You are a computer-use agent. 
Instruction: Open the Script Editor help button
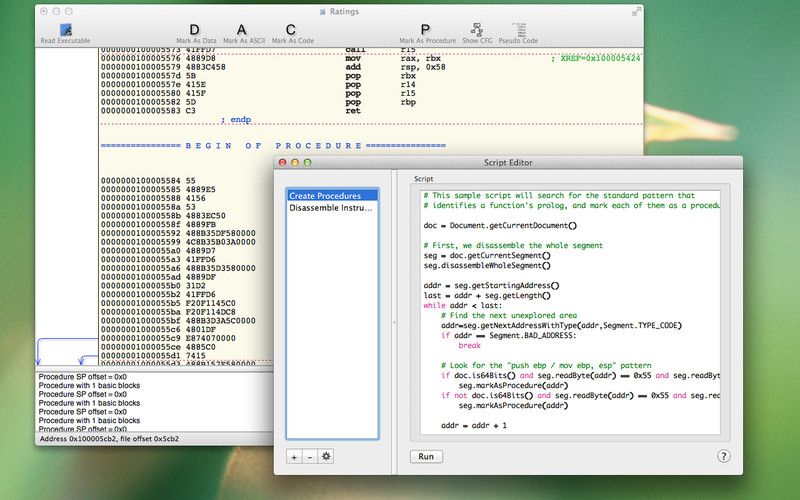coord(724,456)
